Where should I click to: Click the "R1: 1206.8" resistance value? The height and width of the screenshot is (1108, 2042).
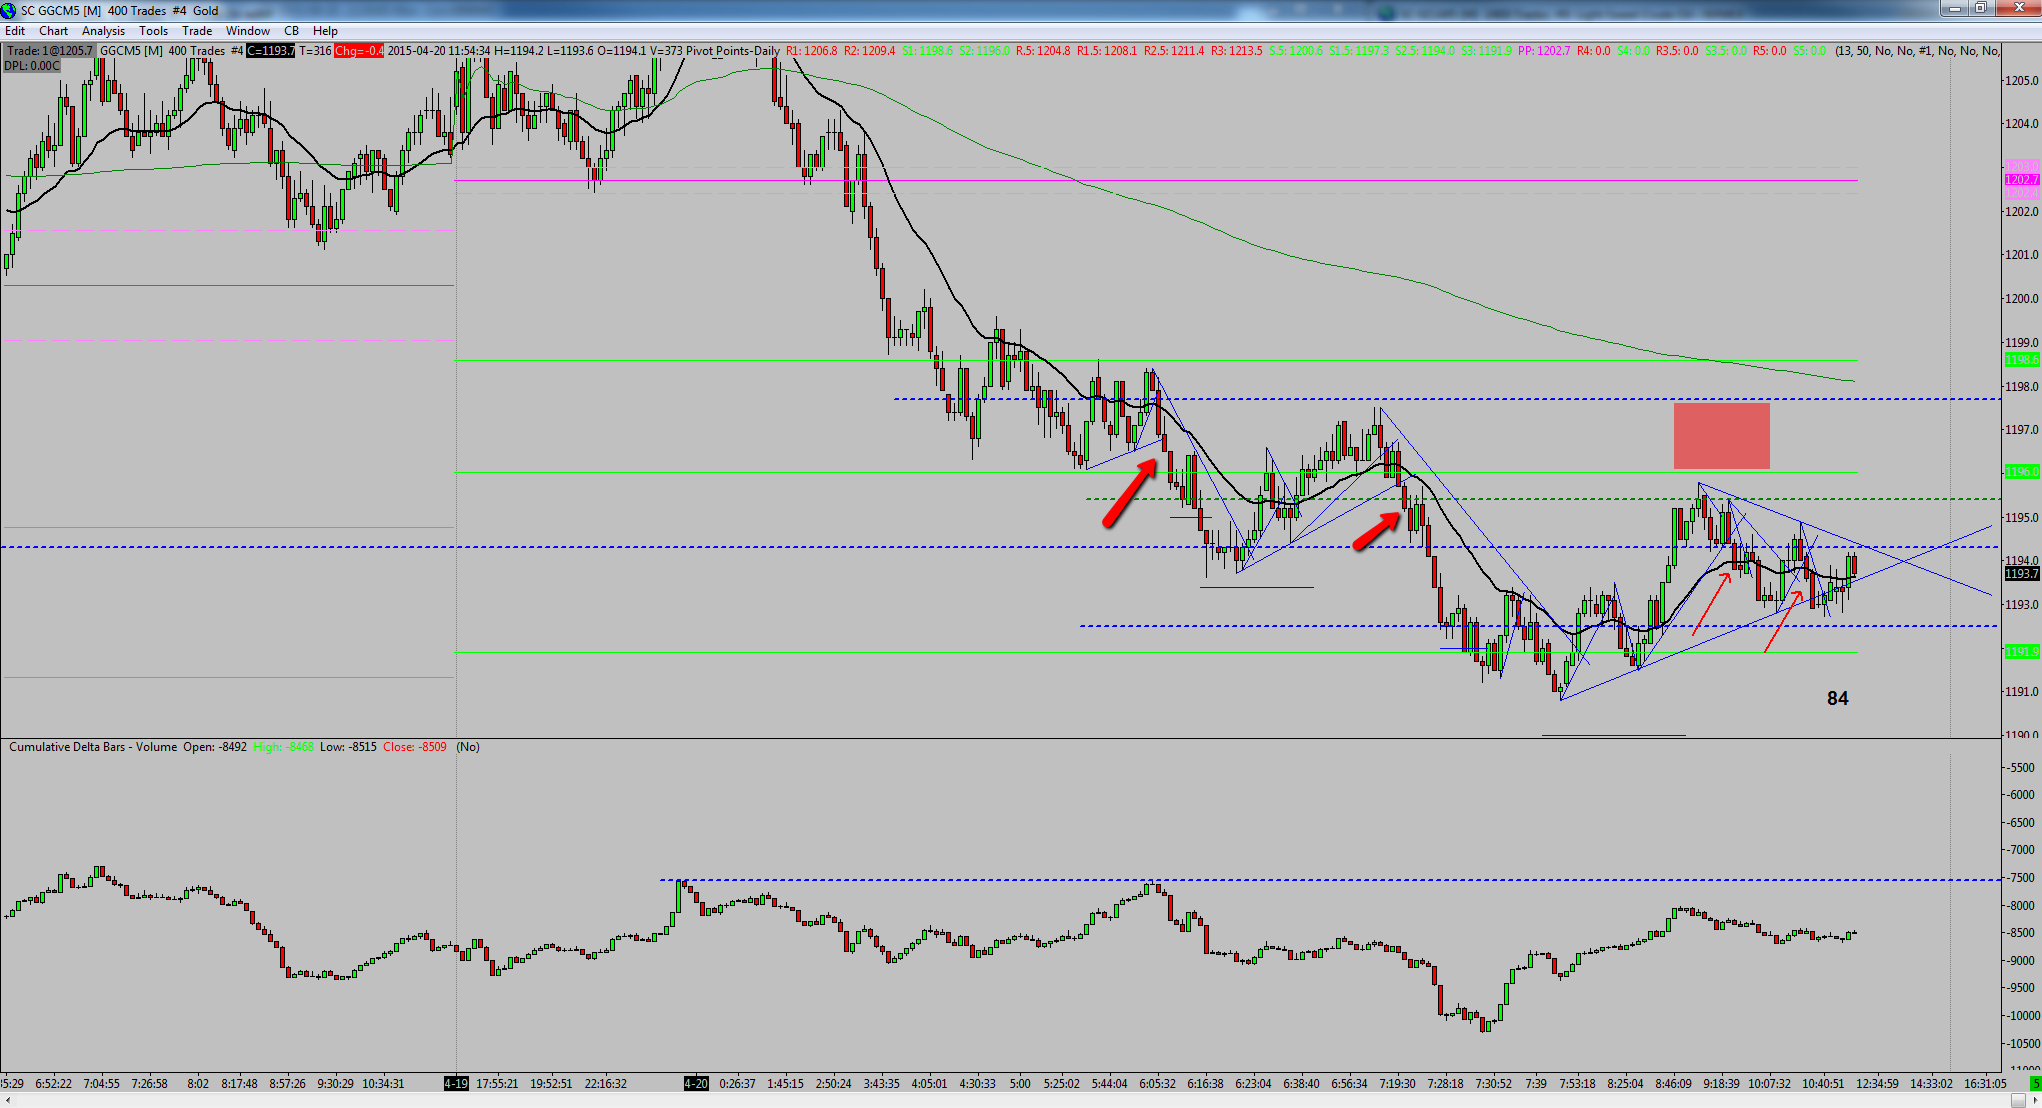point(812,51)
